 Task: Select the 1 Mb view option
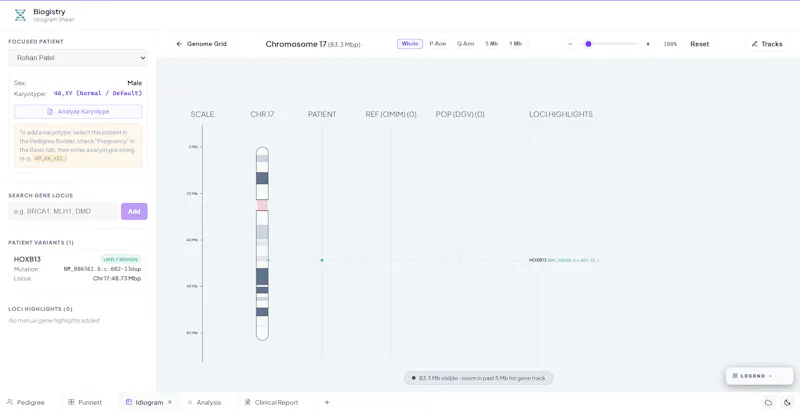[515, 44]
